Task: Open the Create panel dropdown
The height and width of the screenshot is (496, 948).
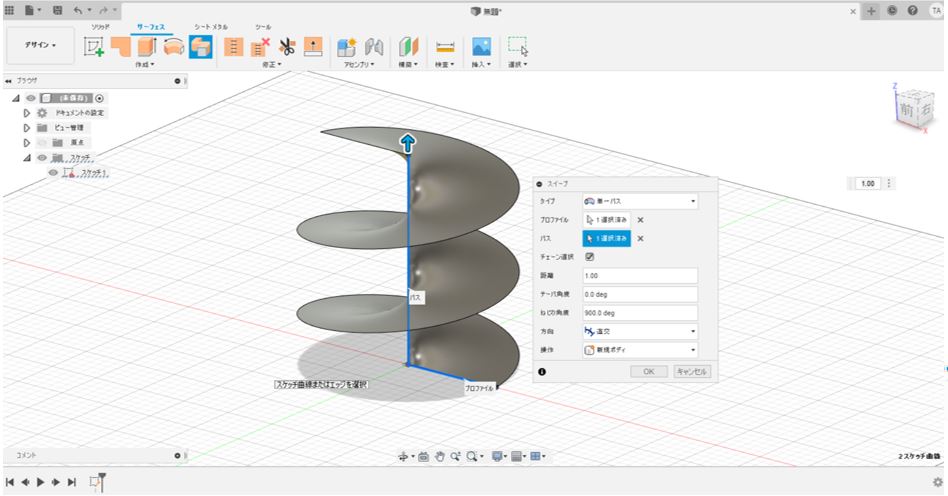Action: coord(145,64)
